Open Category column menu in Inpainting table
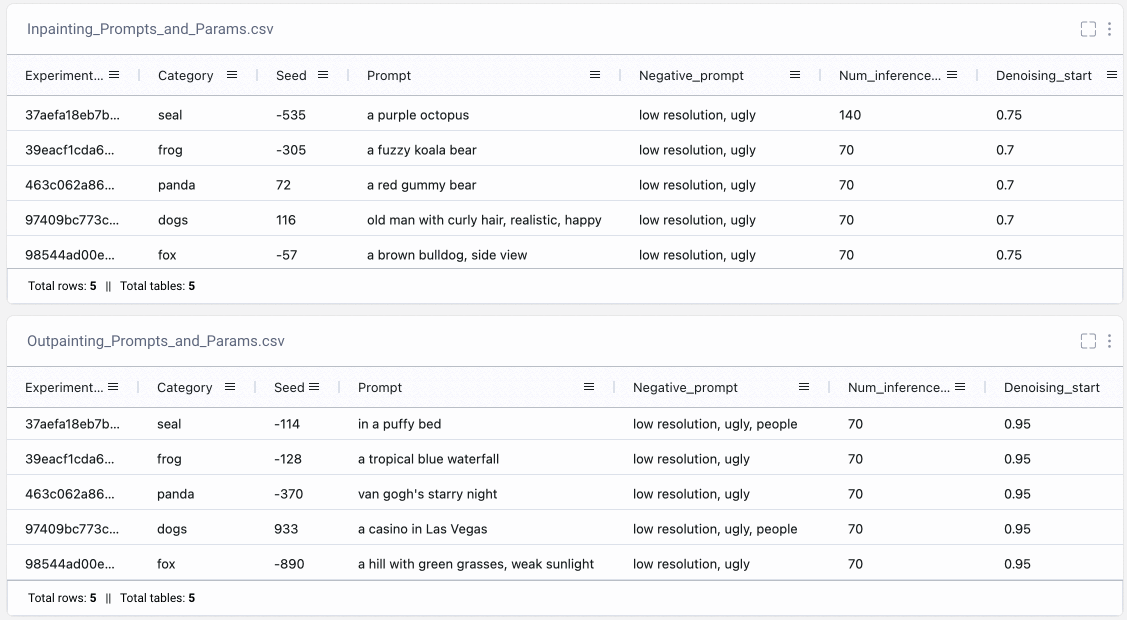Screen dimensions: 1127x620 click(231, 75)
